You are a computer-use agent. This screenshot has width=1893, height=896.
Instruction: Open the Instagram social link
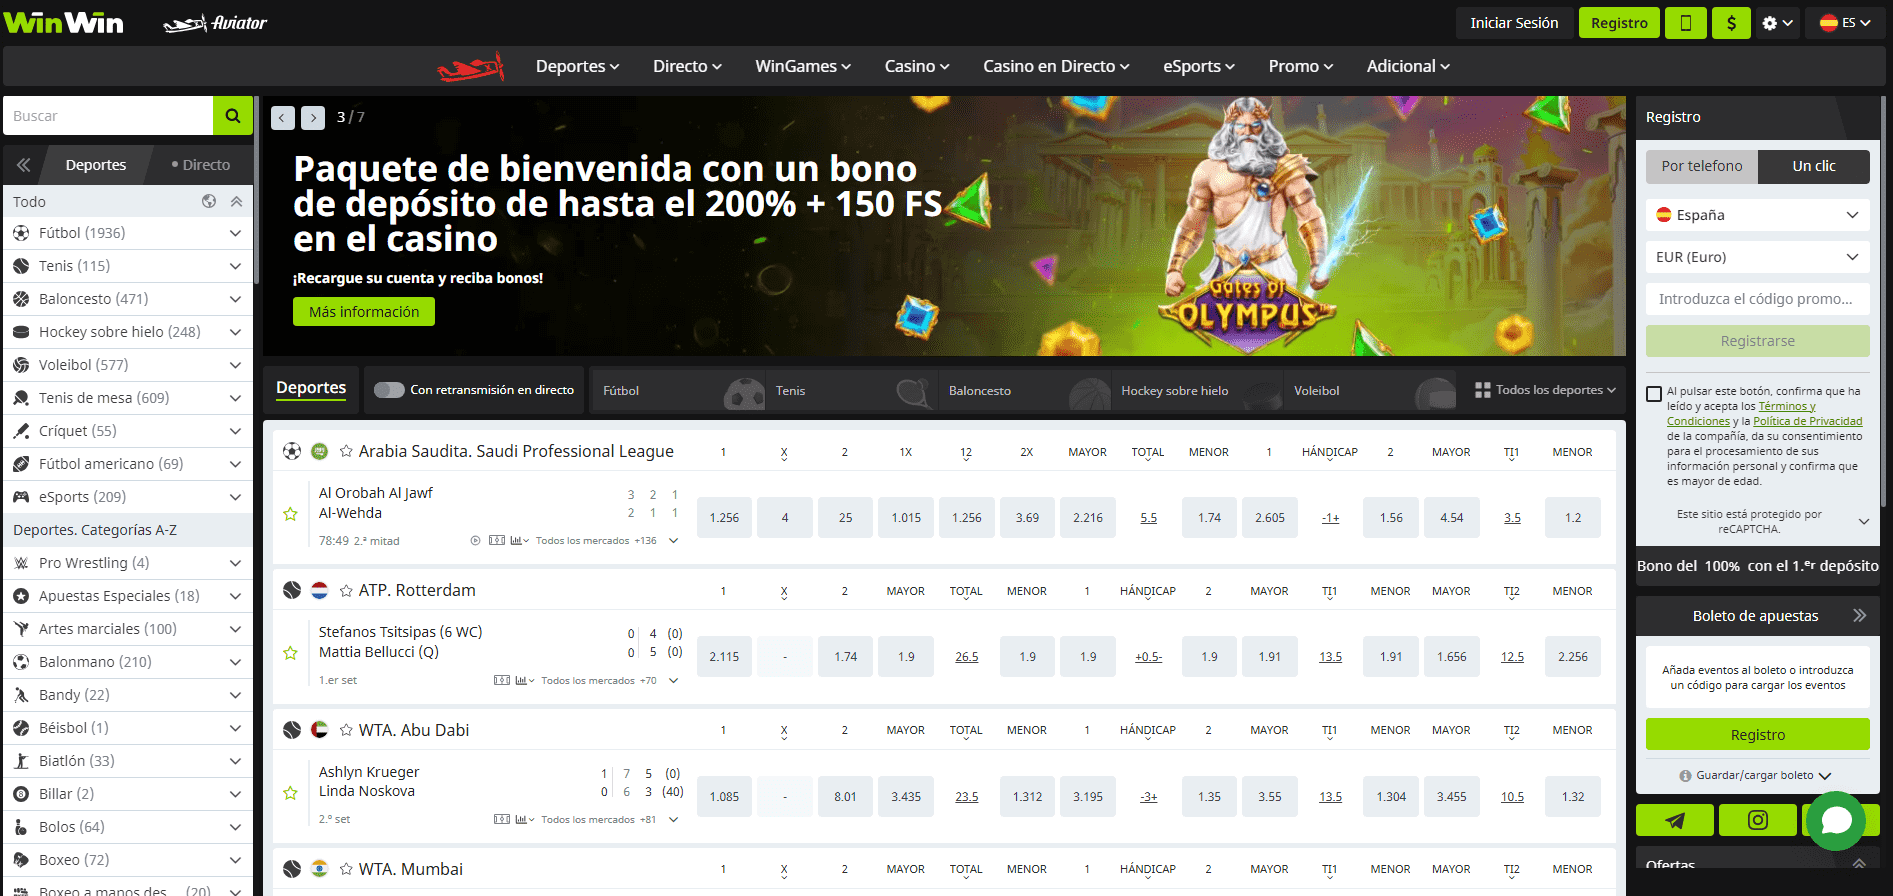[1758, 820]
